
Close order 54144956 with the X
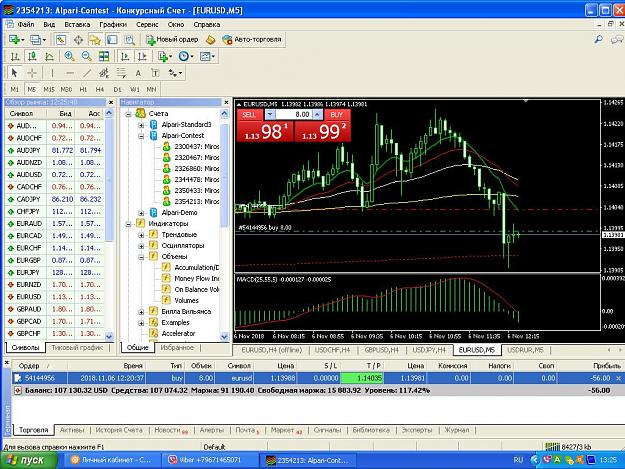pyautogui.click(x=618, y=378)
